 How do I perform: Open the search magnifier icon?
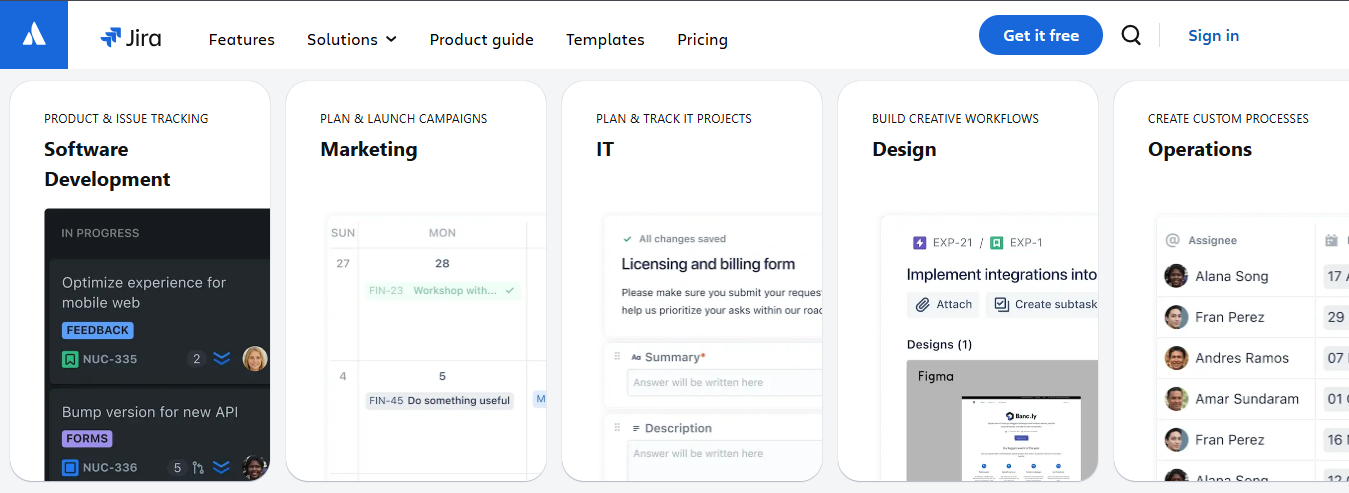point(1131,35)
